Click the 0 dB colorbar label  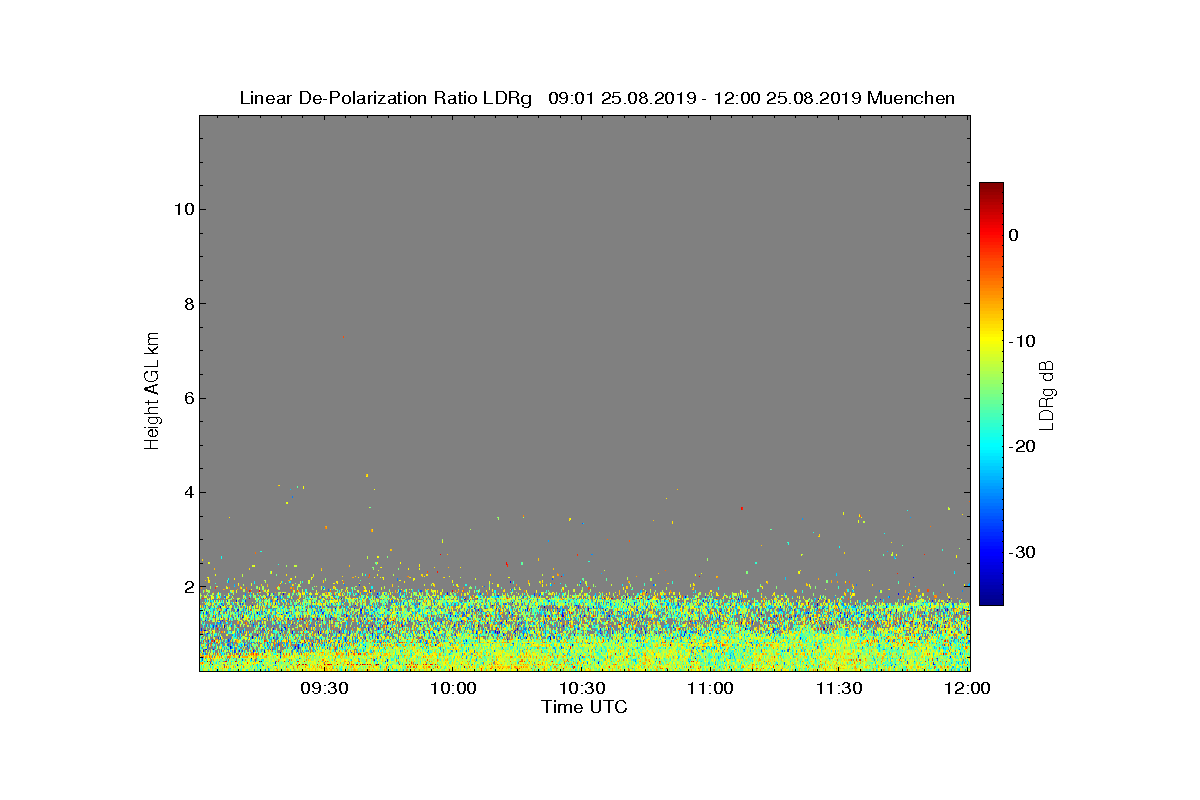(x=1014, y=235)
